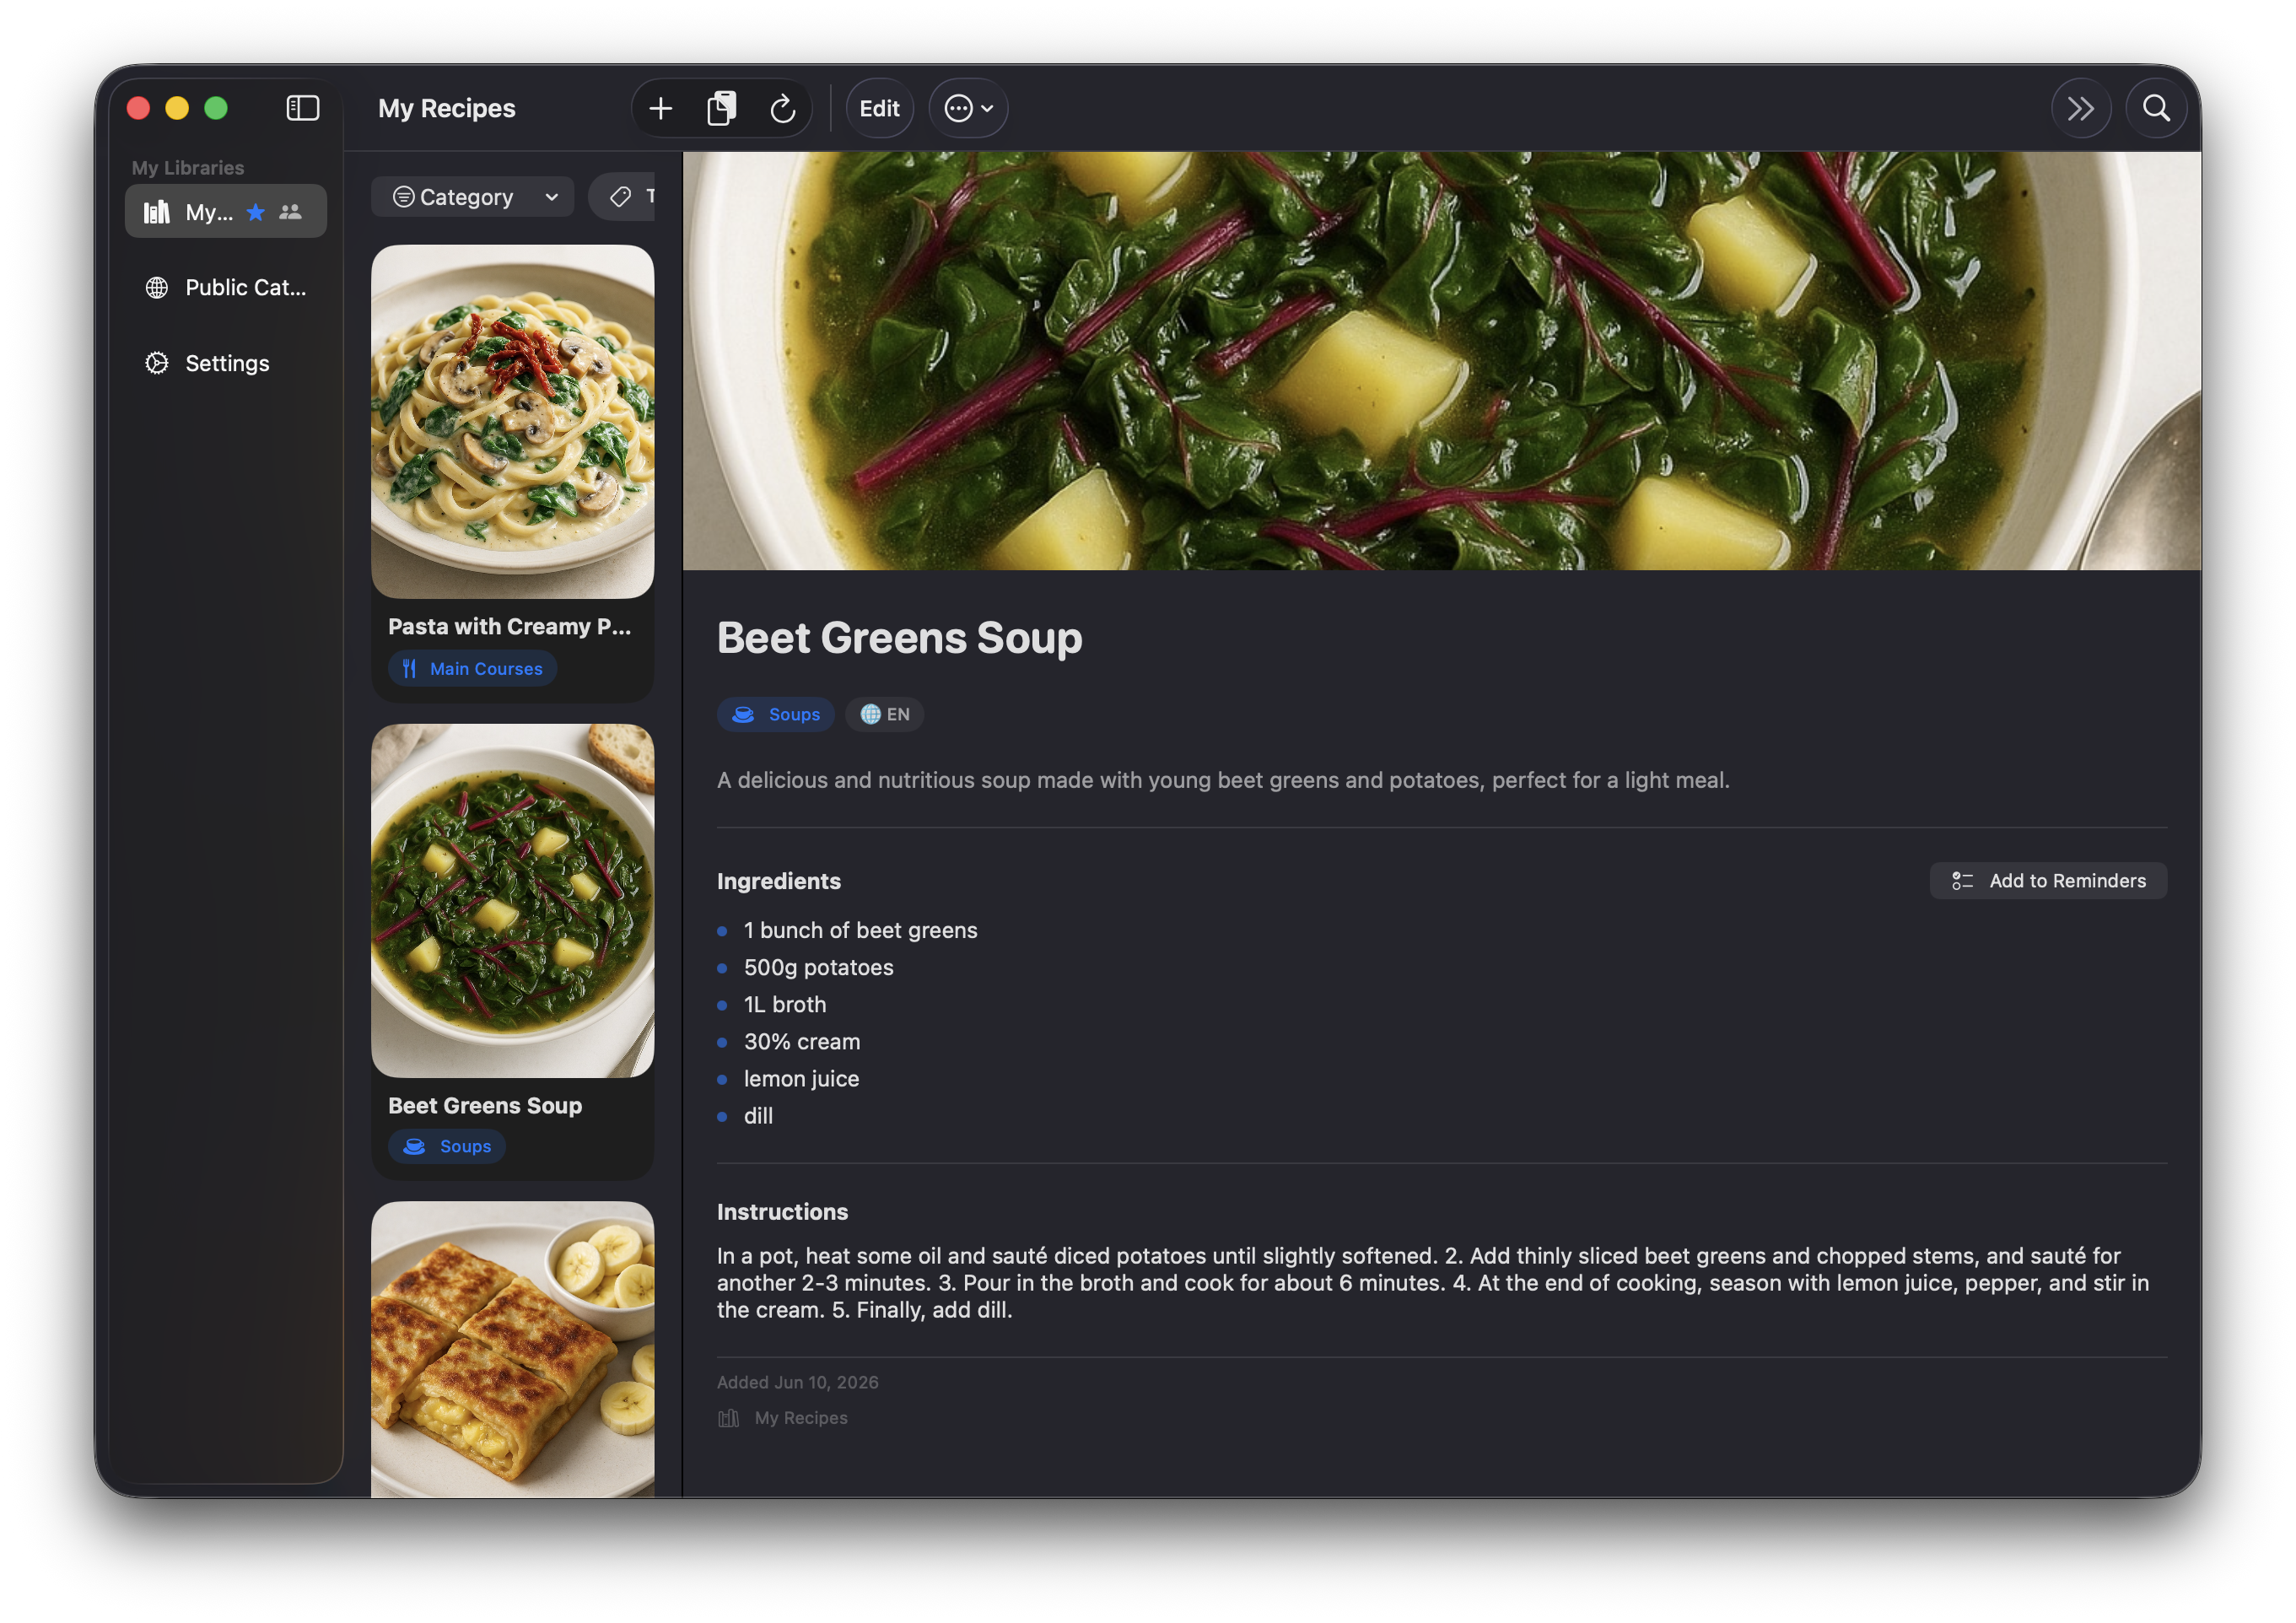
Task: Open the search magnifier icon
Action: (x=2156, y=108)
